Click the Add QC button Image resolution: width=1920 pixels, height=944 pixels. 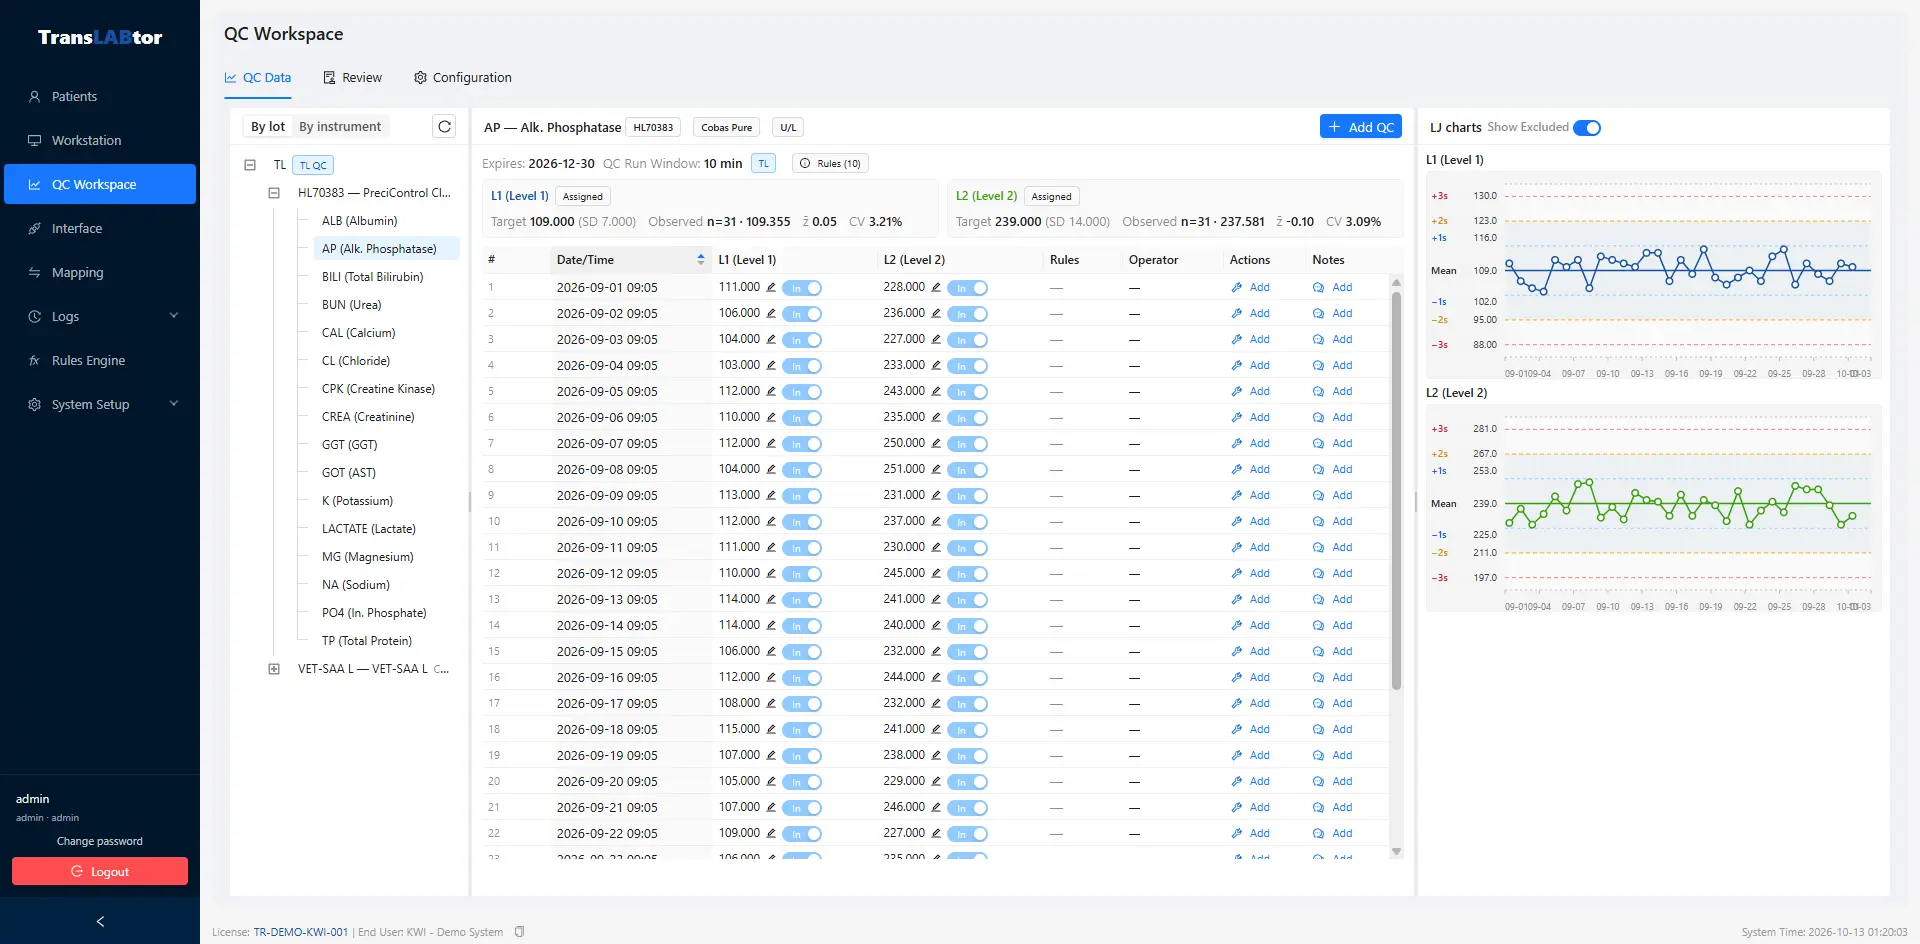point(1361,127)
